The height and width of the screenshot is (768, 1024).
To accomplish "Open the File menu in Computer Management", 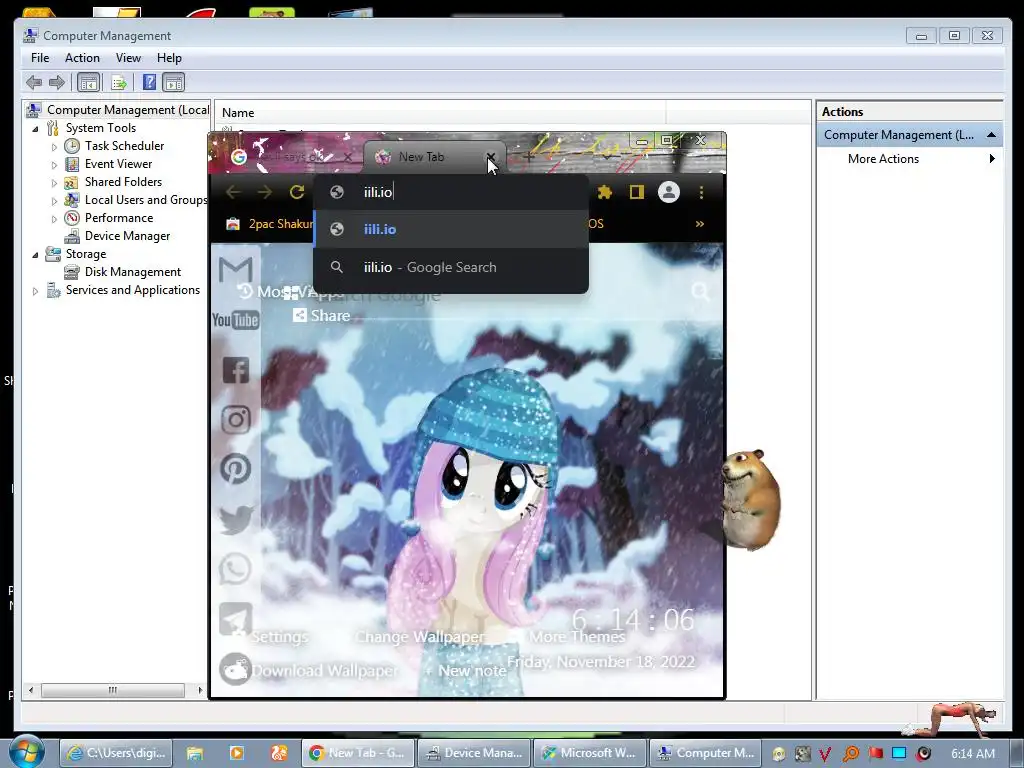I will (x=40, y=58).
